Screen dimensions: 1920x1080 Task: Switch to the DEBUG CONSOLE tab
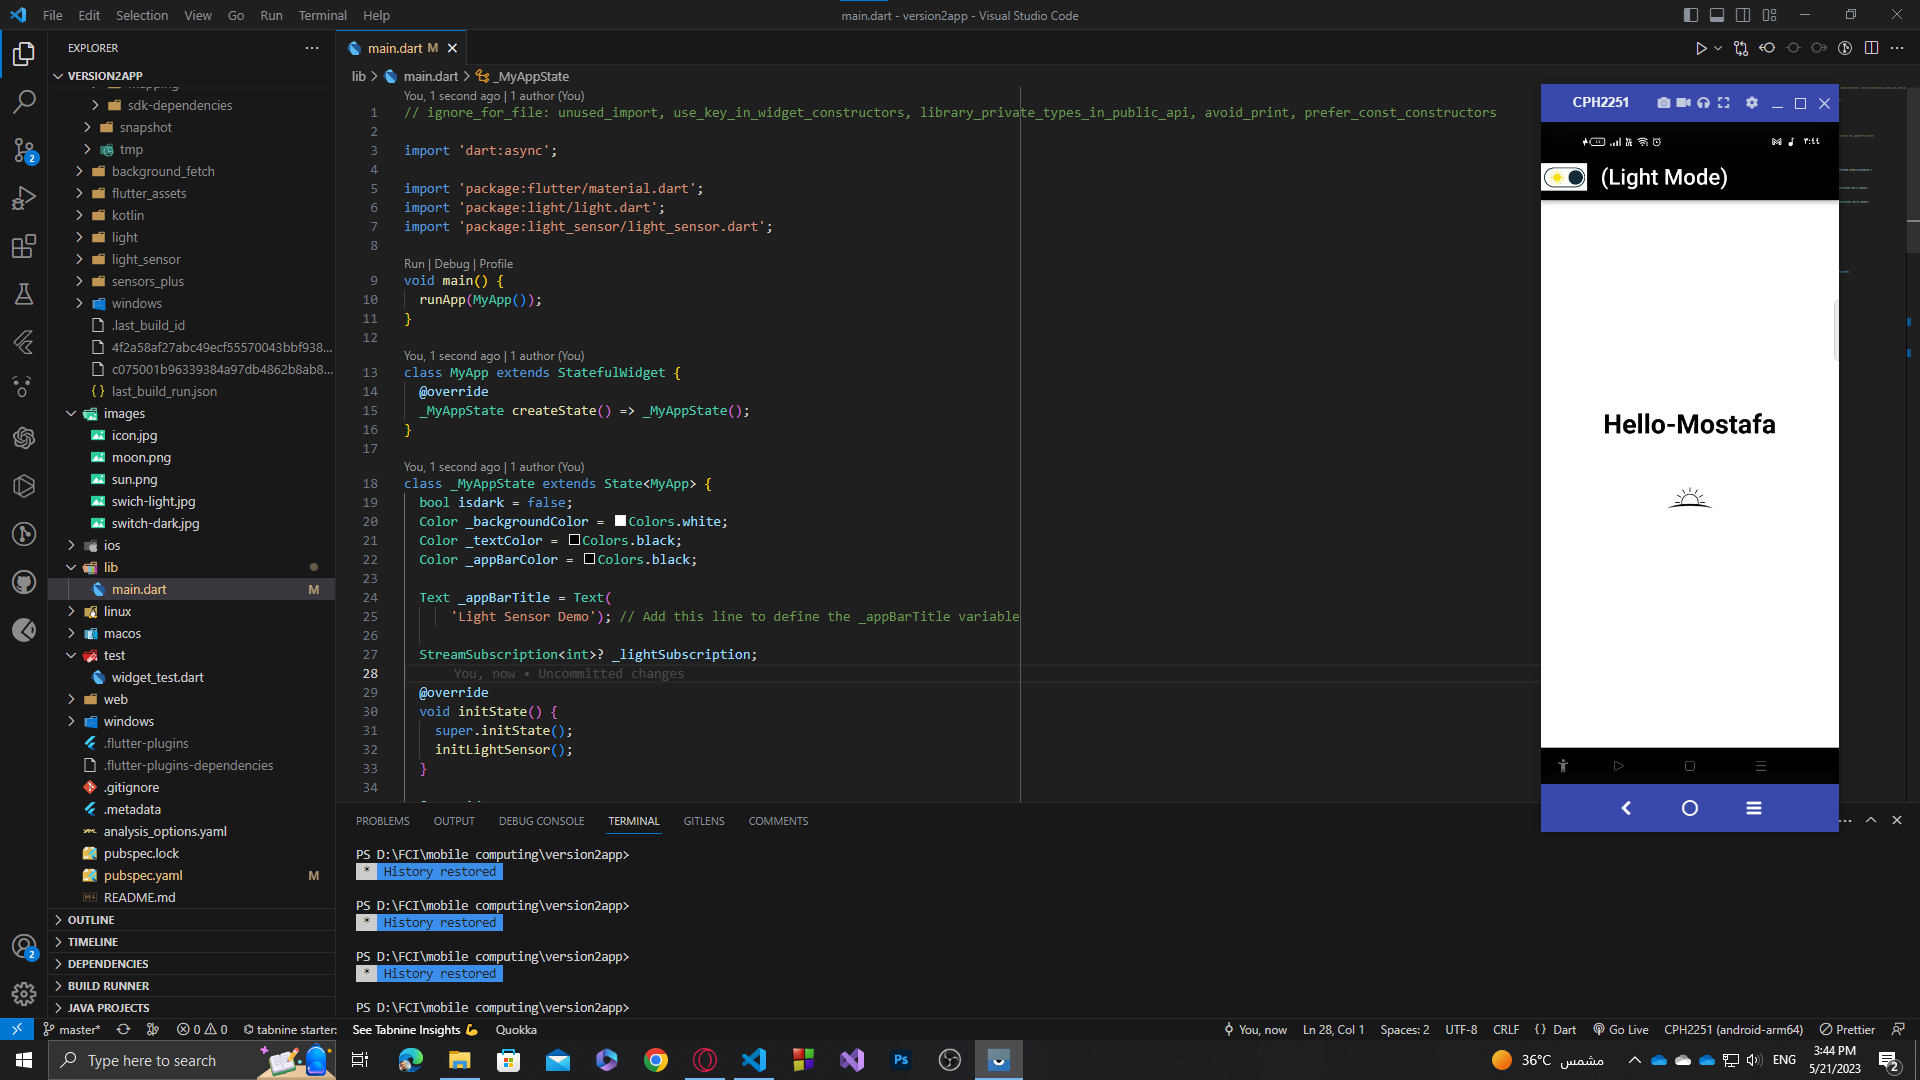[x=541, y=820]
